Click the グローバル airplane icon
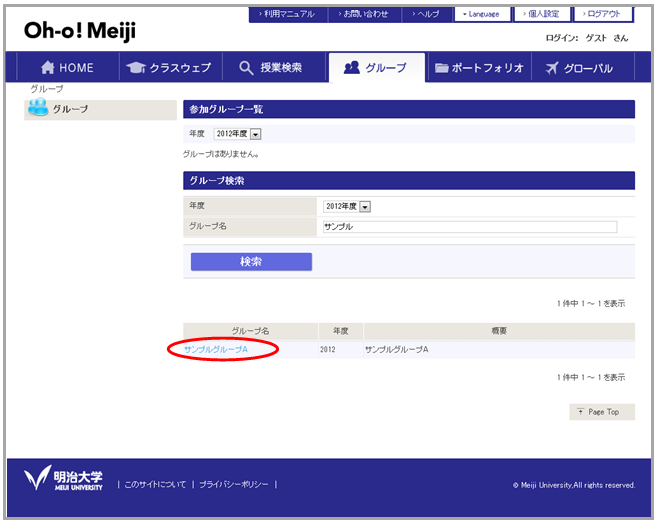660x525 pixels. click(551, 68)
